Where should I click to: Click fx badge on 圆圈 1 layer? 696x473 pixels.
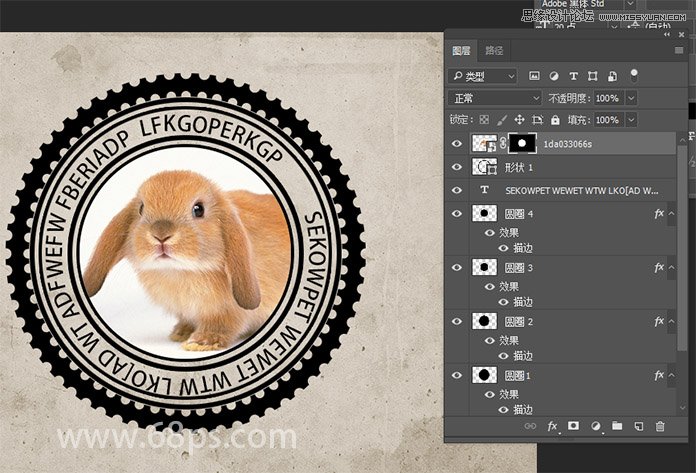pyautogui.click(x=659, y=375)
